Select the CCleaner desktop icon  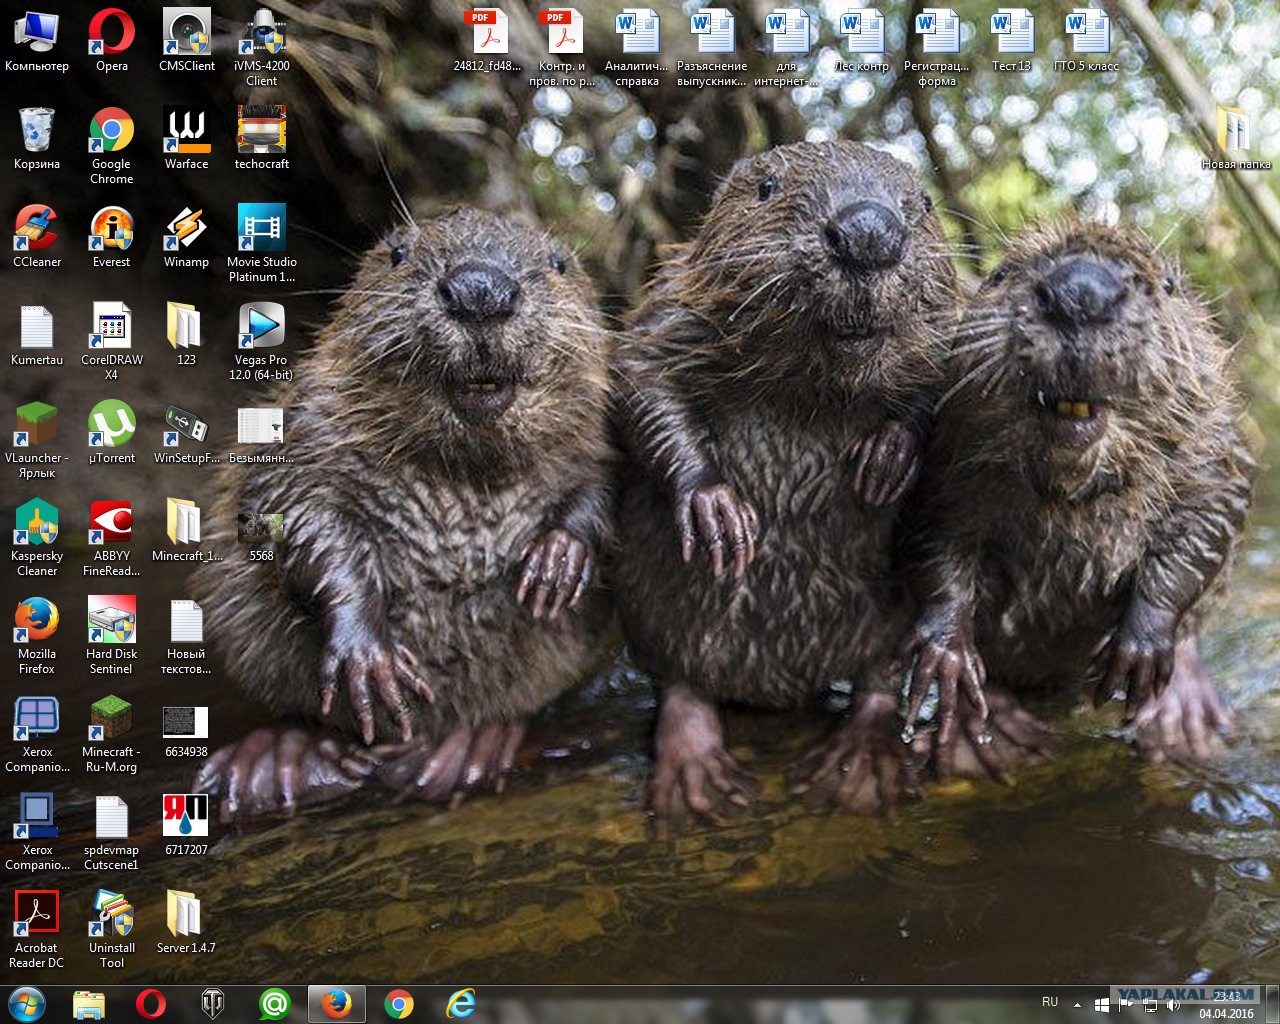[x=37, y=229]
